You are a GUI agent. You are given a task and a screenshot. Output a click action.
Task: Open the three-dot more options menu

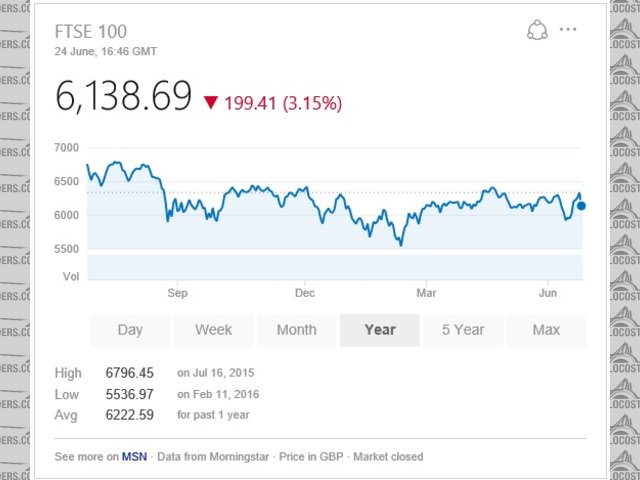click(x=569, y=30)
